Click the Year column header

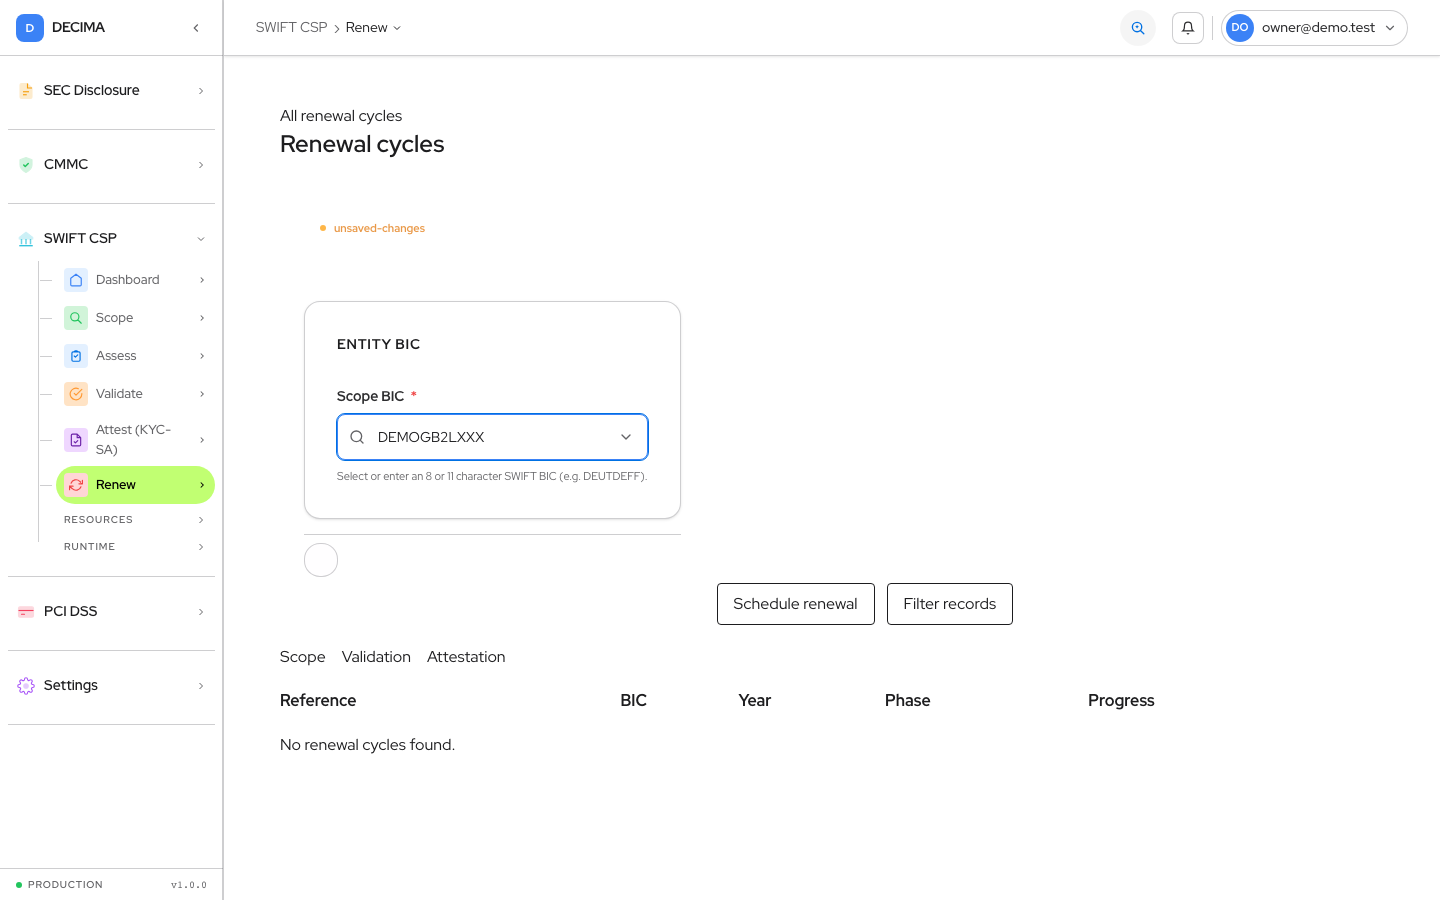(755, 701)
